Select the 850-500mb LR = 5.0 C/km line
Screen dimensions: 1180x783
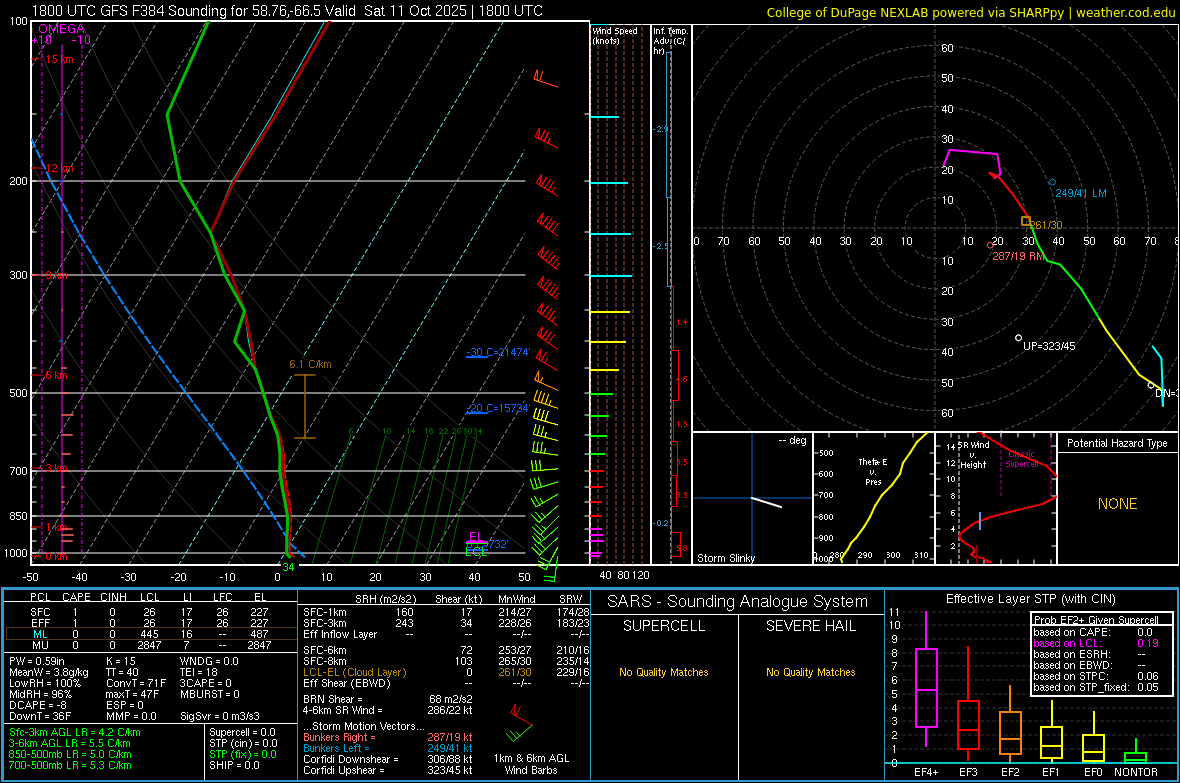point(70,754)
